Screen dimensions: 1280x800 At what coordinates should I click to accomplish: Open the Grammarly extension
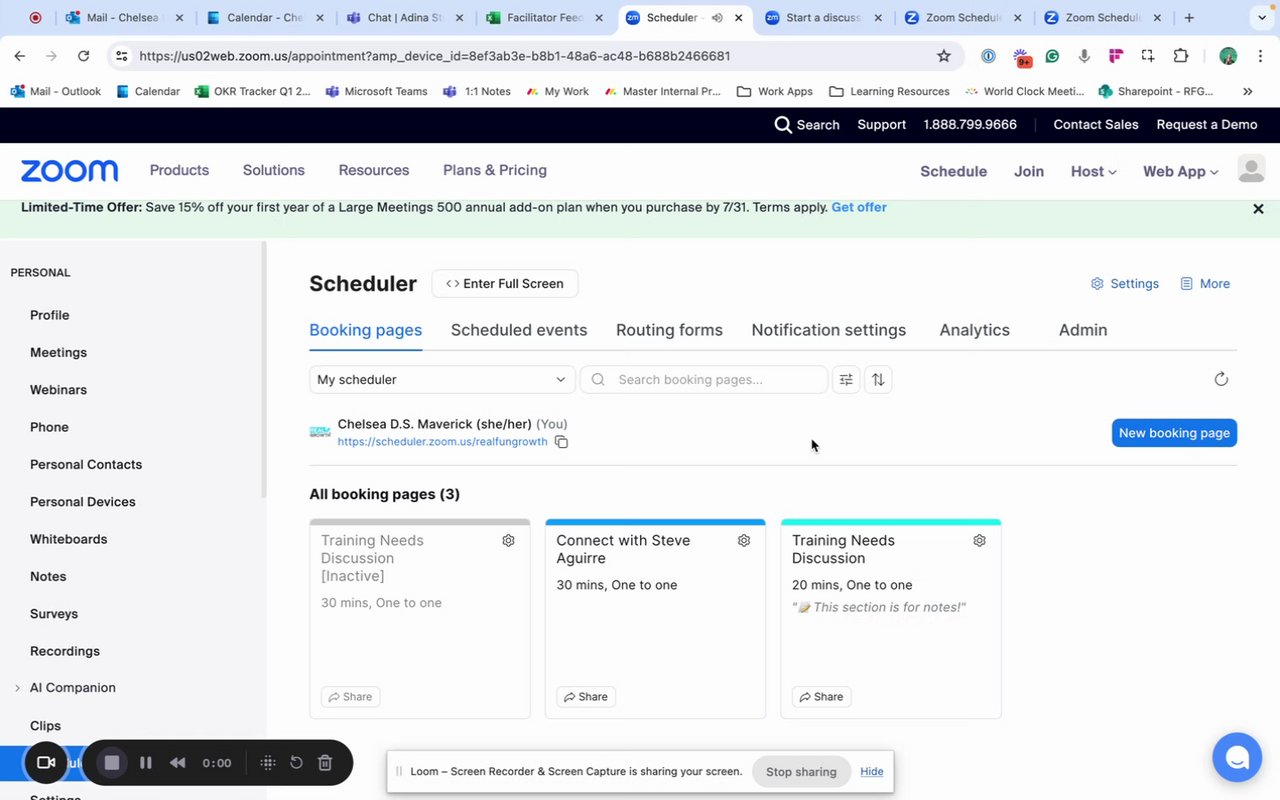[x=1053, y=56]
